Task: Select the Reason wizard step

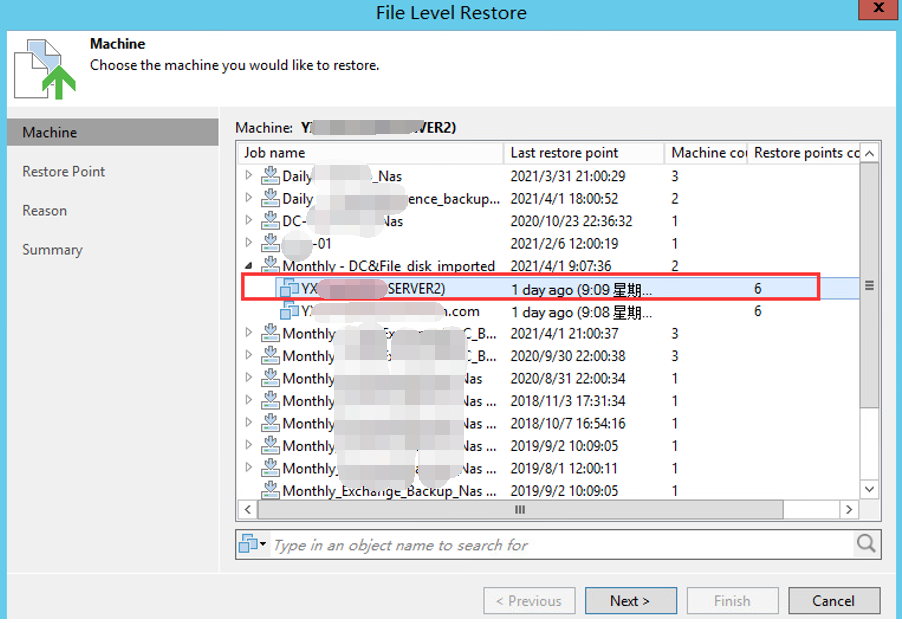Action: pyautogui.click(x=45, y=211)
